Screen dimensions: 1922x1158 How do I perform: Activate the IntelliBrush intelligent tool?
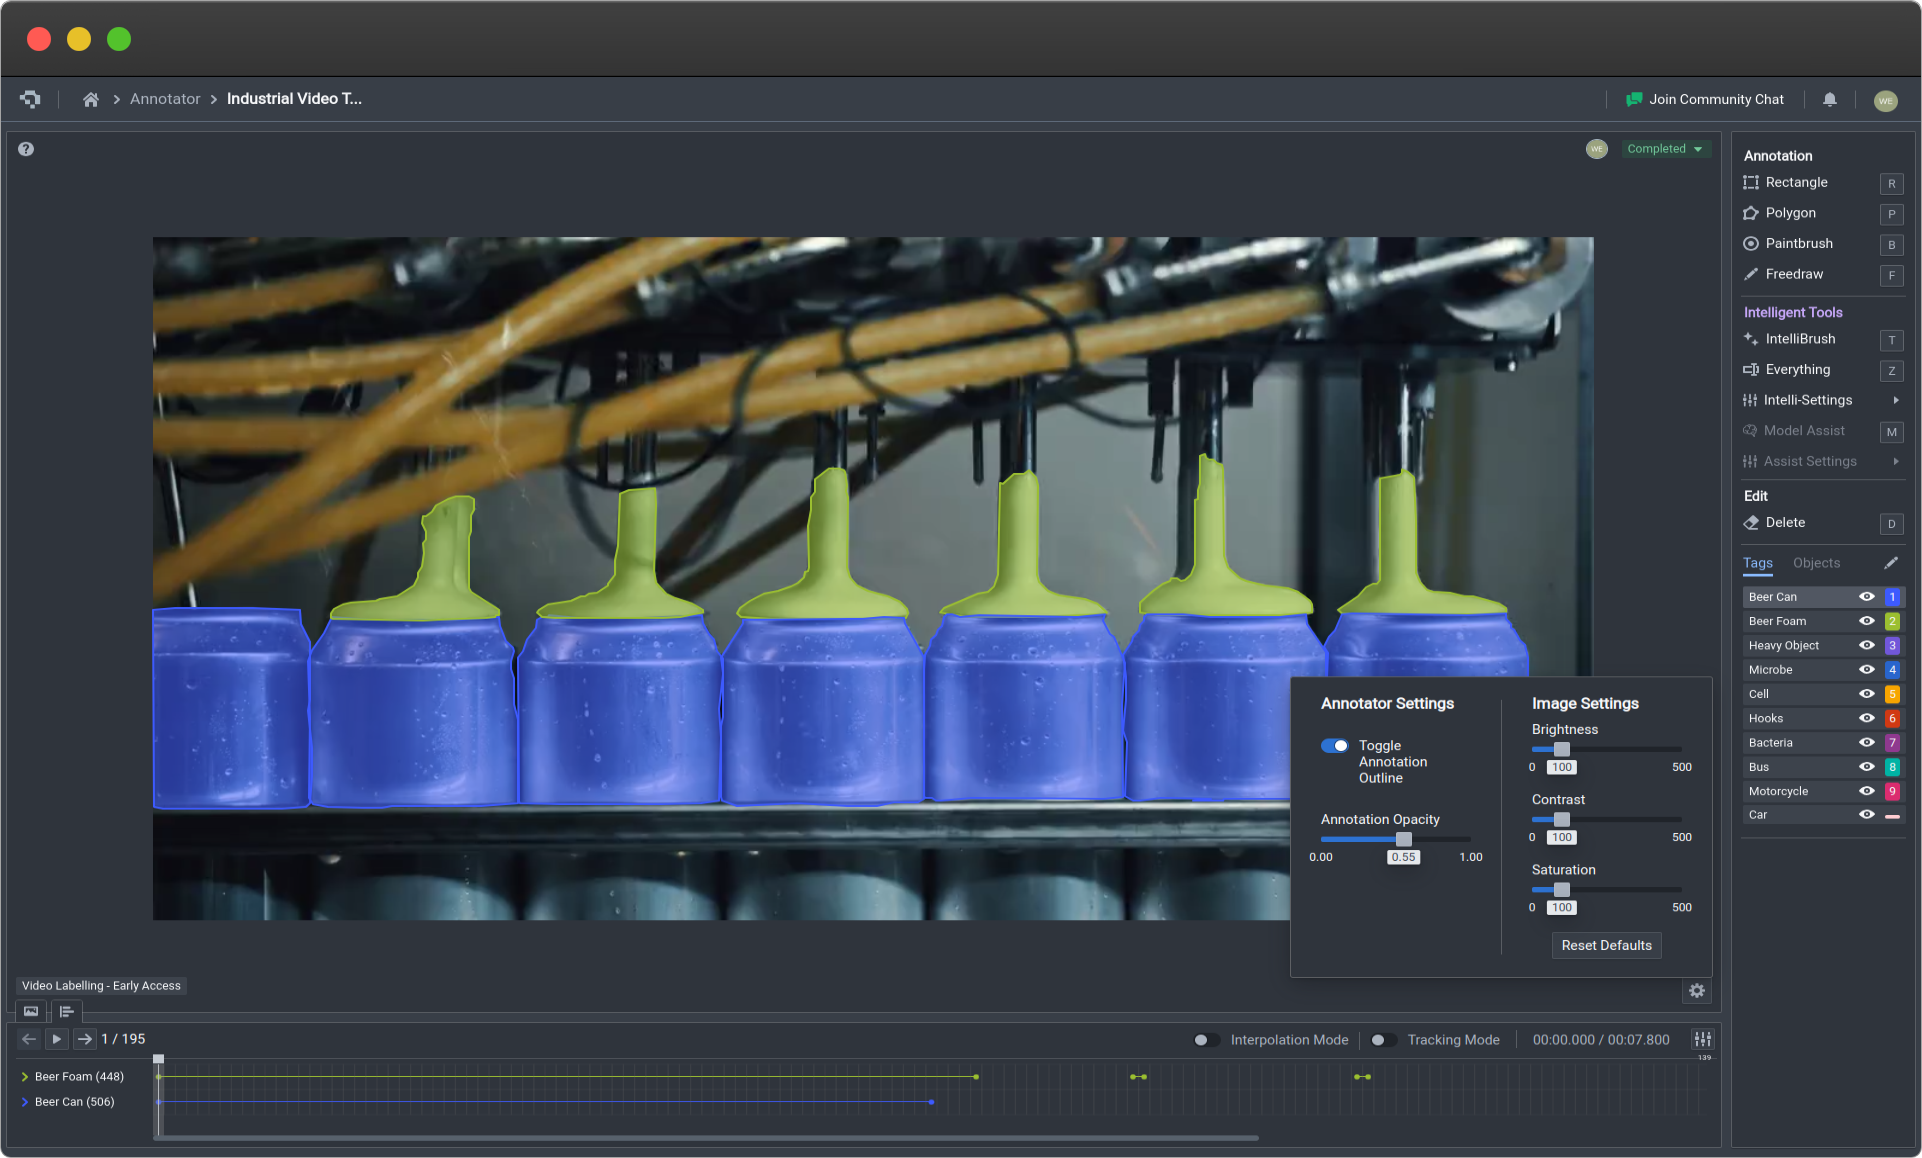(1798, 338)
